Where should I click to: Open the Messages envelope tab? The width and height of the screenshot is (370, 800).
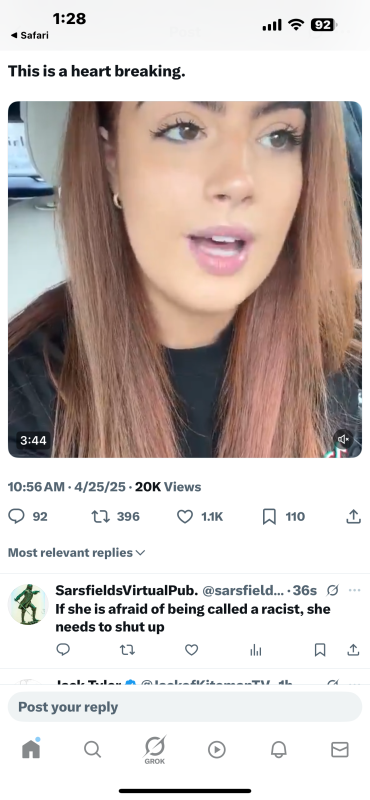pyautogui.click(x=340, y=749)
